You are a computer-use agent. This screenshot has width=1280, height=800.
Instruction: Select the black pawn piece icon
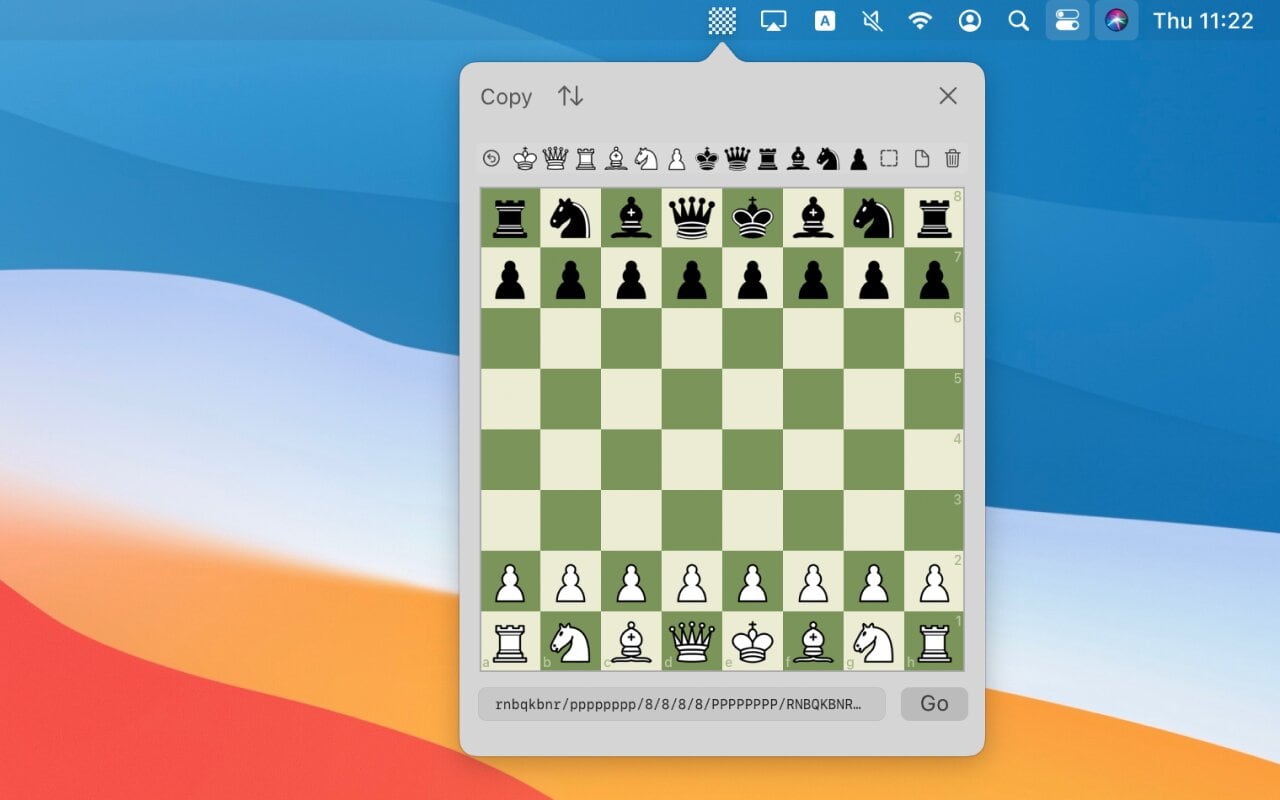point(858,158)
